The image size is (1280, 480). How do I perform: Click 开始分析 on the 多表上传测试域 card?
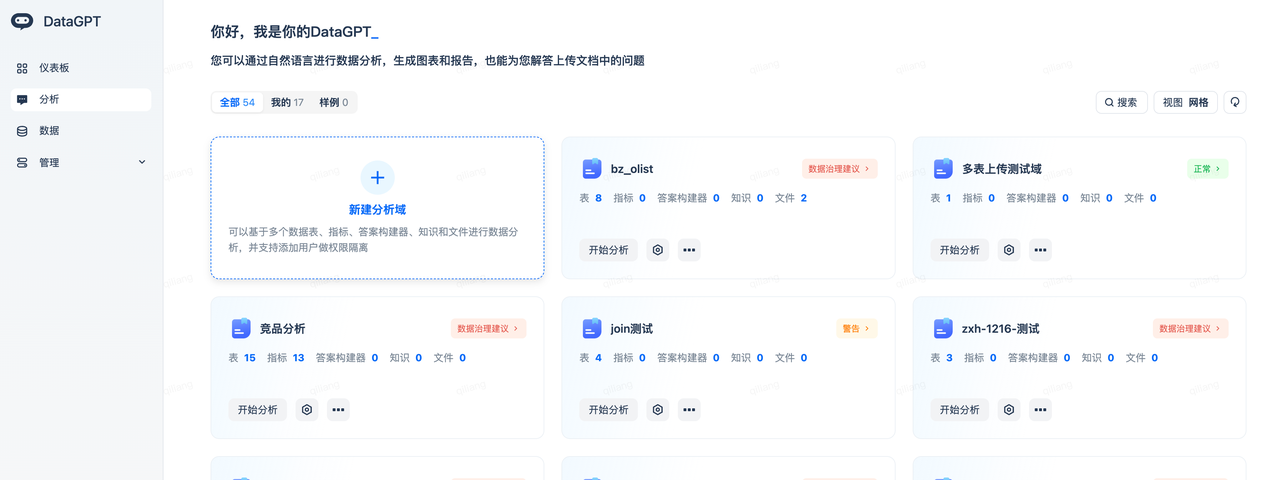959,250
